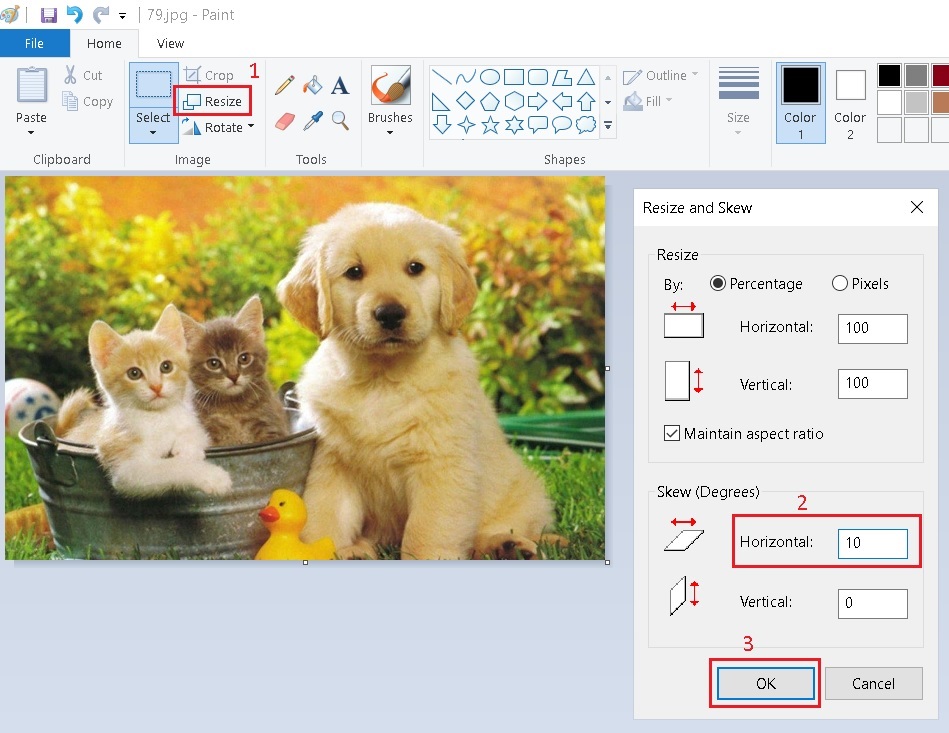Image resolution: width=949 pixels, height=733 pixels.
Task: Pick the Fill with color bucket tool
Action: (312, 85)
